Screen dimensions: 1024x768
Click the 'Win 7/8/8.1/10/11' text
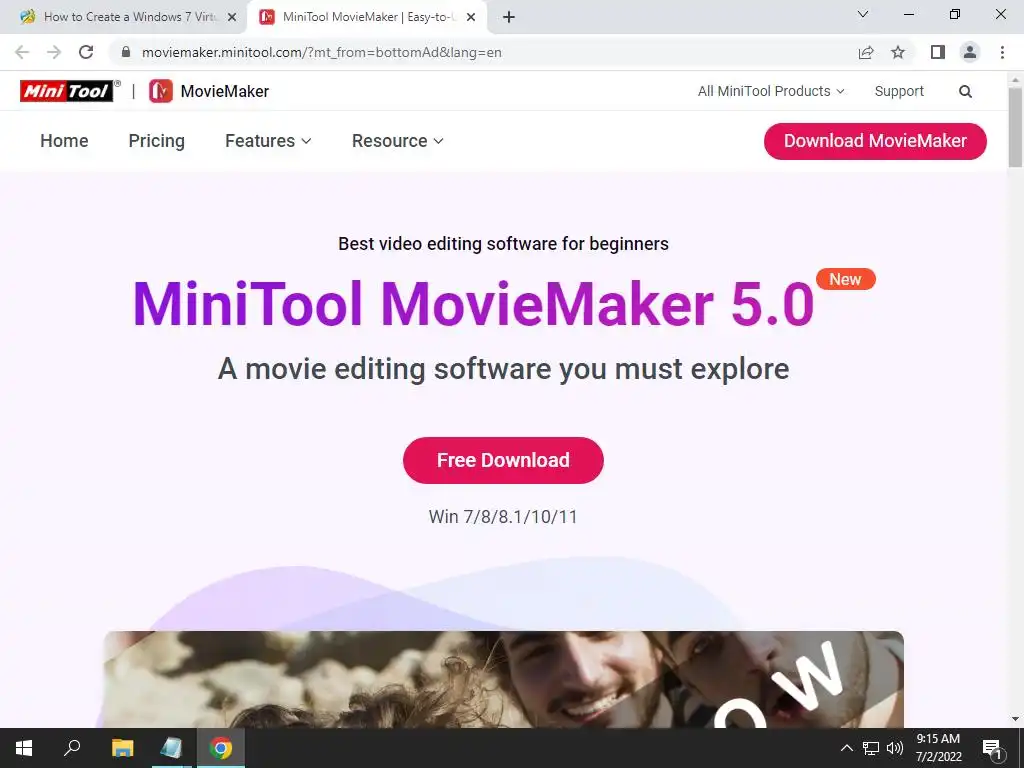(x=503, y=517)
